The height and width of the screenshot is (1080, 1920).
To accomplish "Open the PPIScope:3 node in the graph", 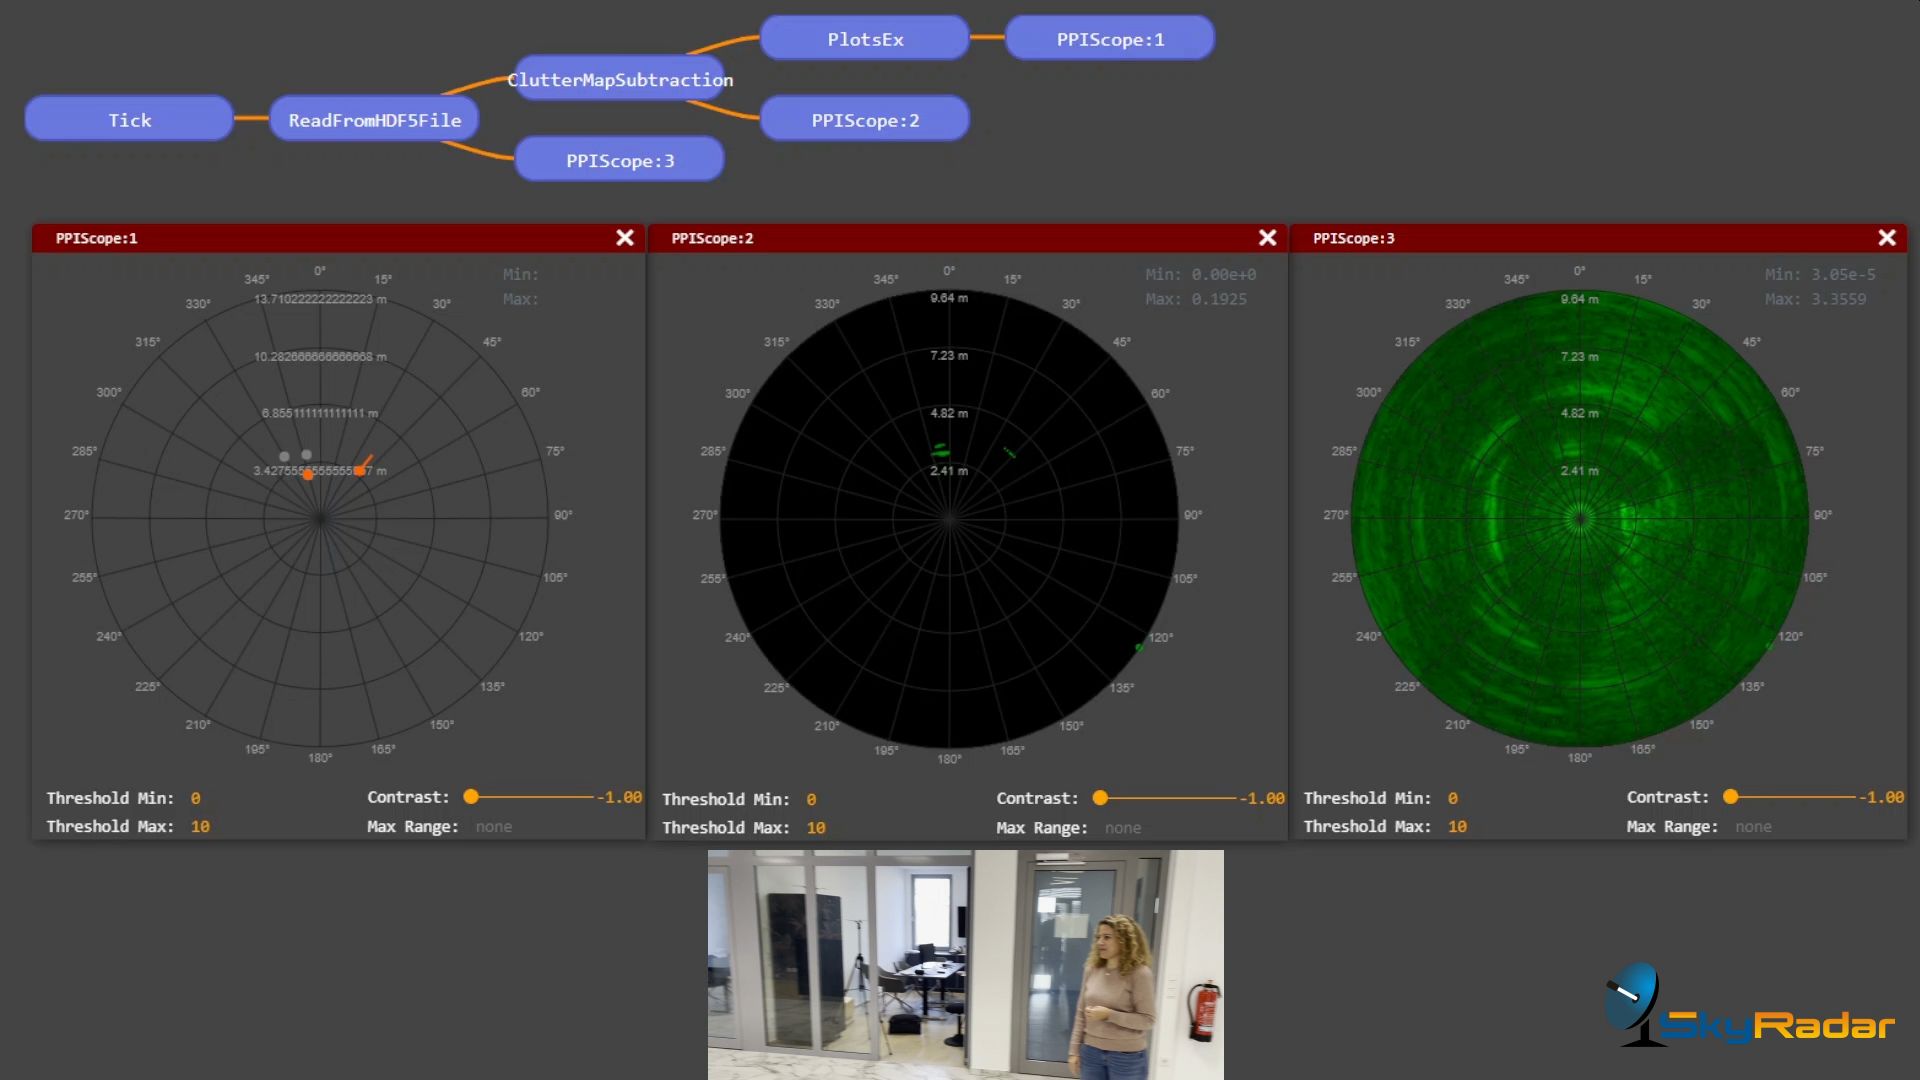I will [x=619, y=158].
